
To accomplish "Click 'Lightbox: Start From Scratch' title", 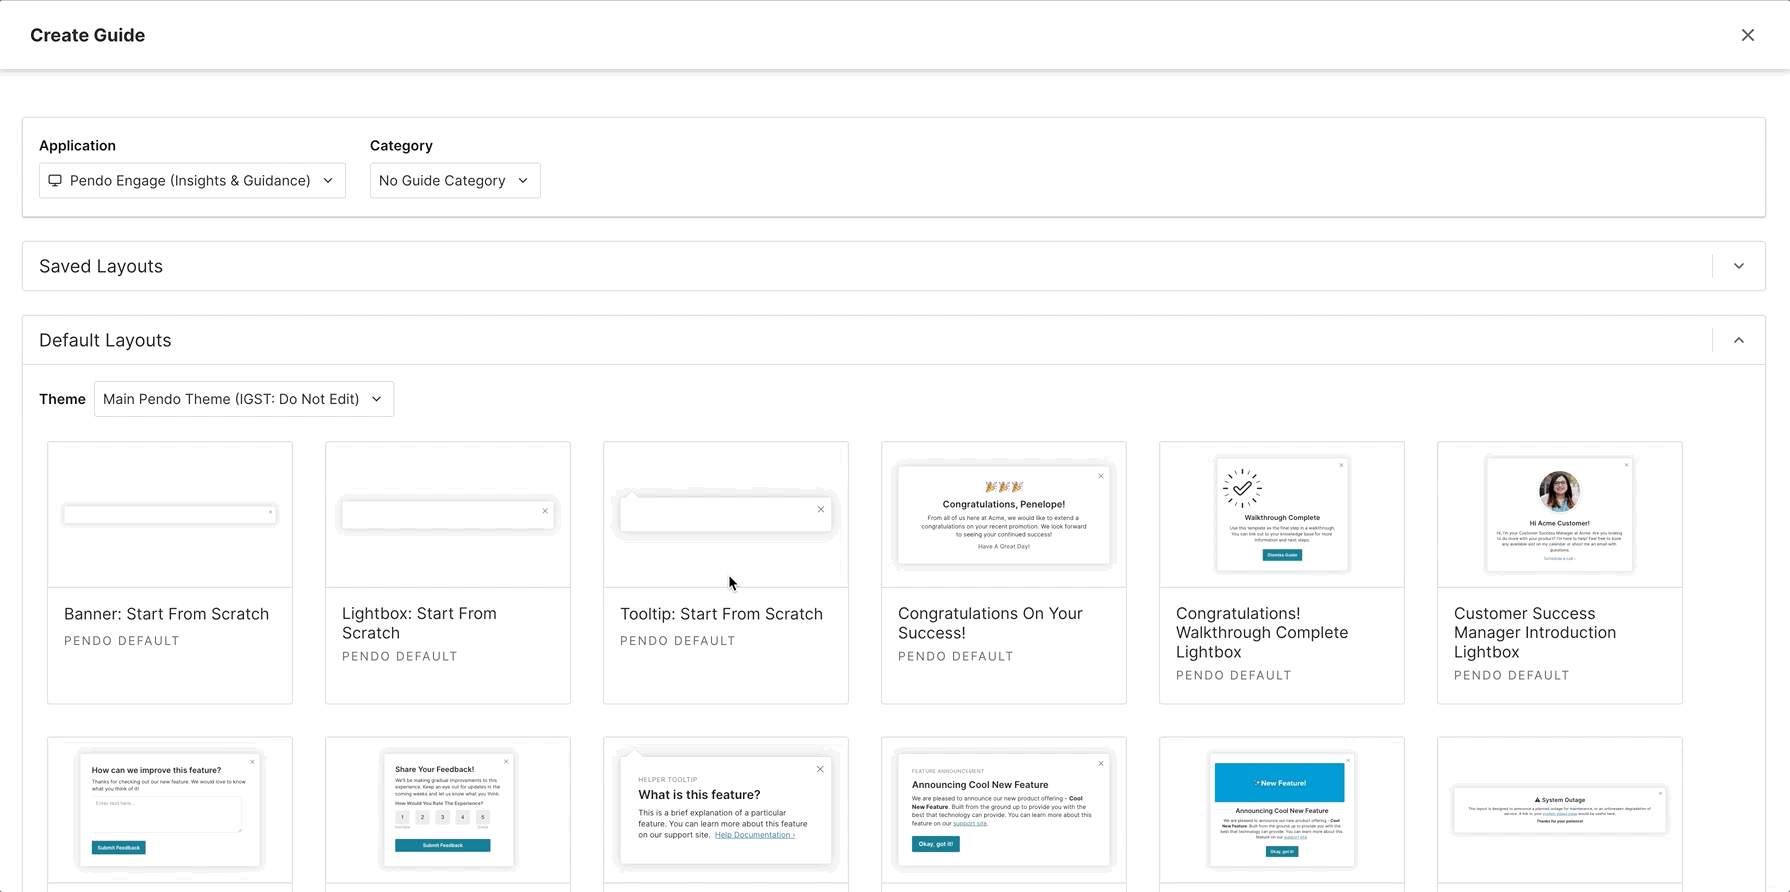I will (x=419, y=623).
